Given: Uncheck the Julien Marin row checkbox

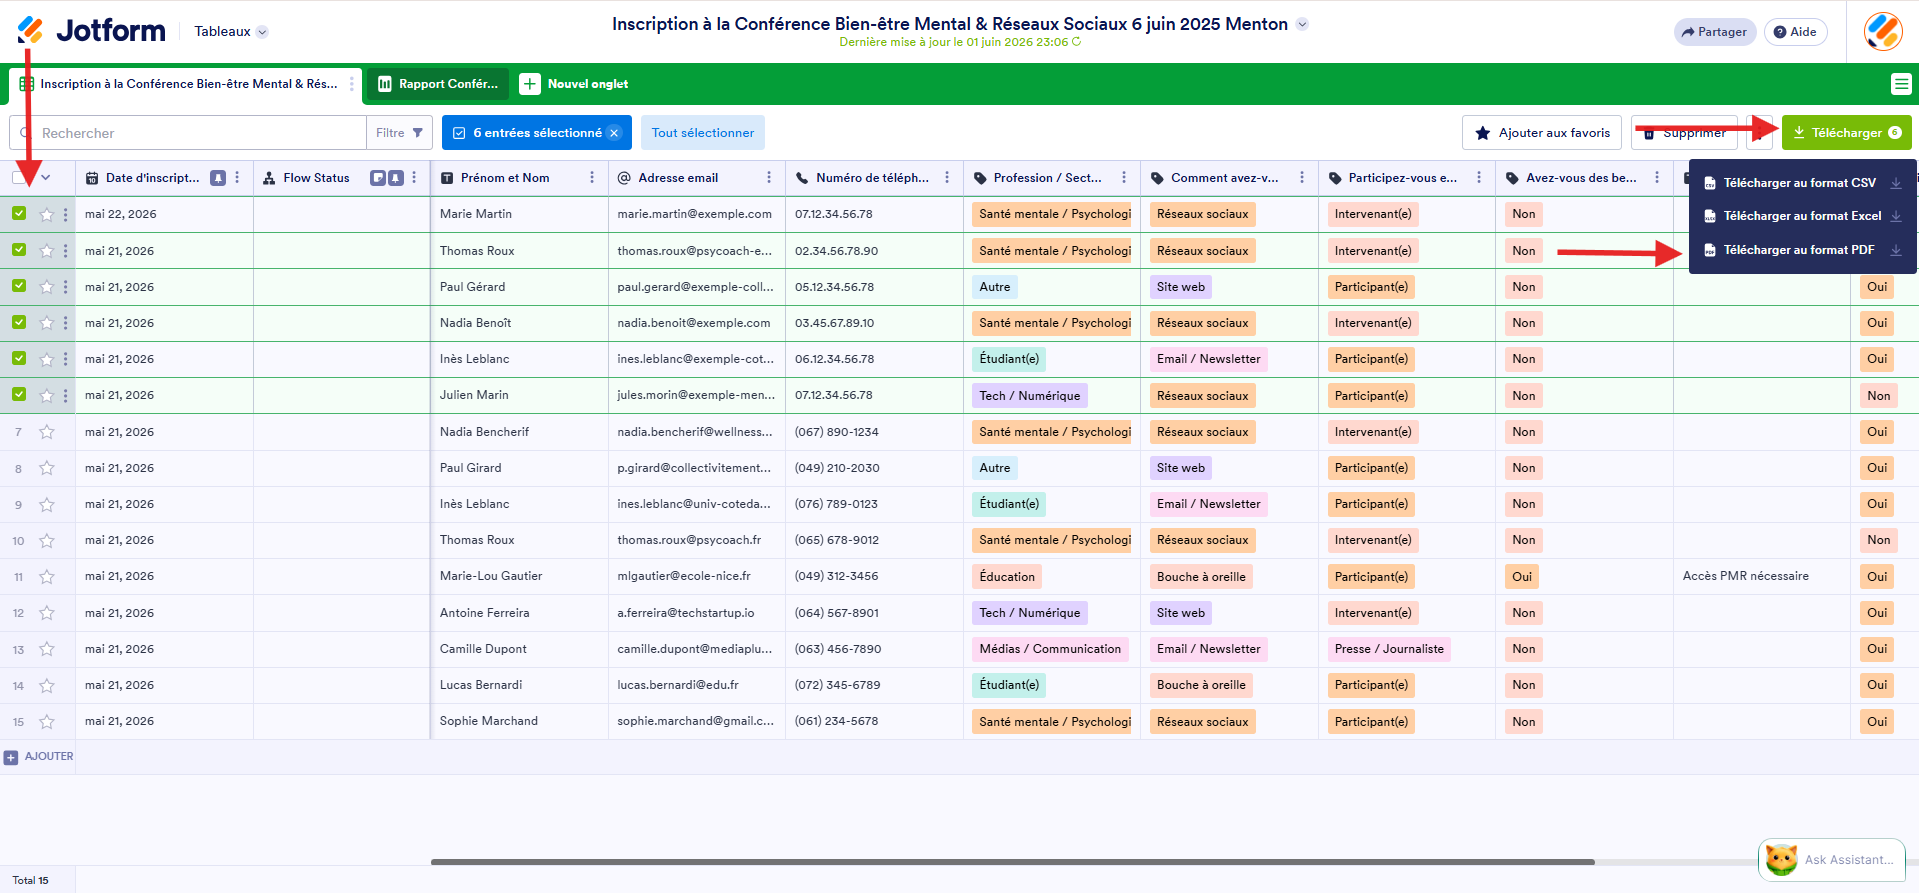Looking at the screenshot, I should [x=19, y=394].
